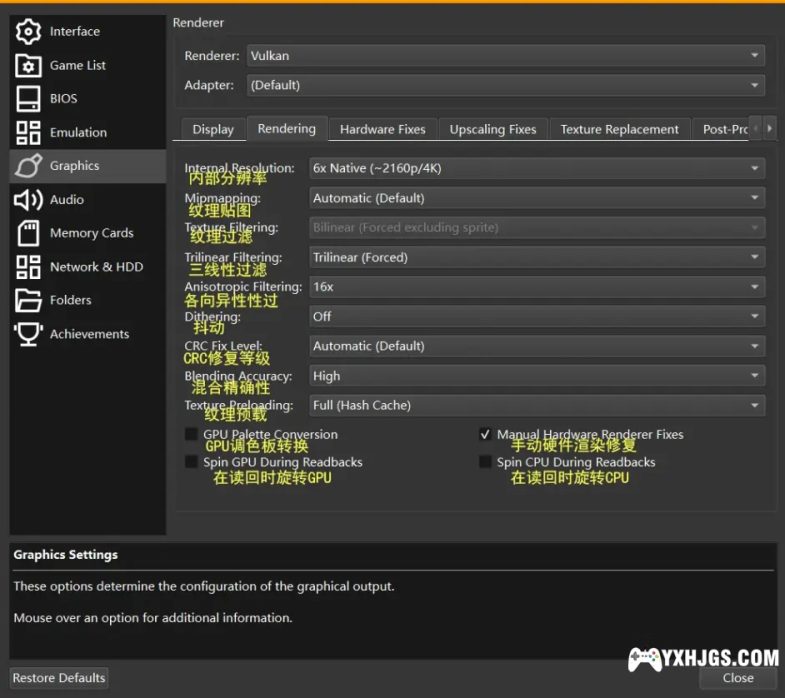
Task: Open the Internal Resolution dropdown
Action: tap(537, 168)
